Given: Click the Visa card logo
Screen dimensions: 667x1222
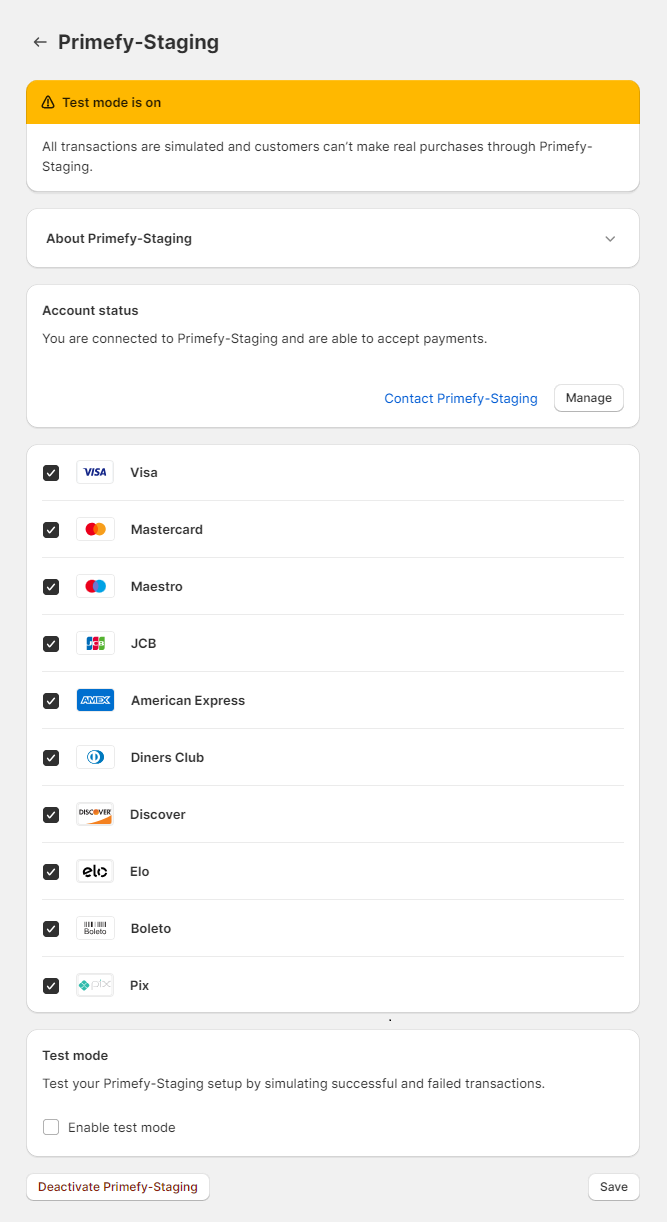Looking at the screenshot, I should 95,472.
